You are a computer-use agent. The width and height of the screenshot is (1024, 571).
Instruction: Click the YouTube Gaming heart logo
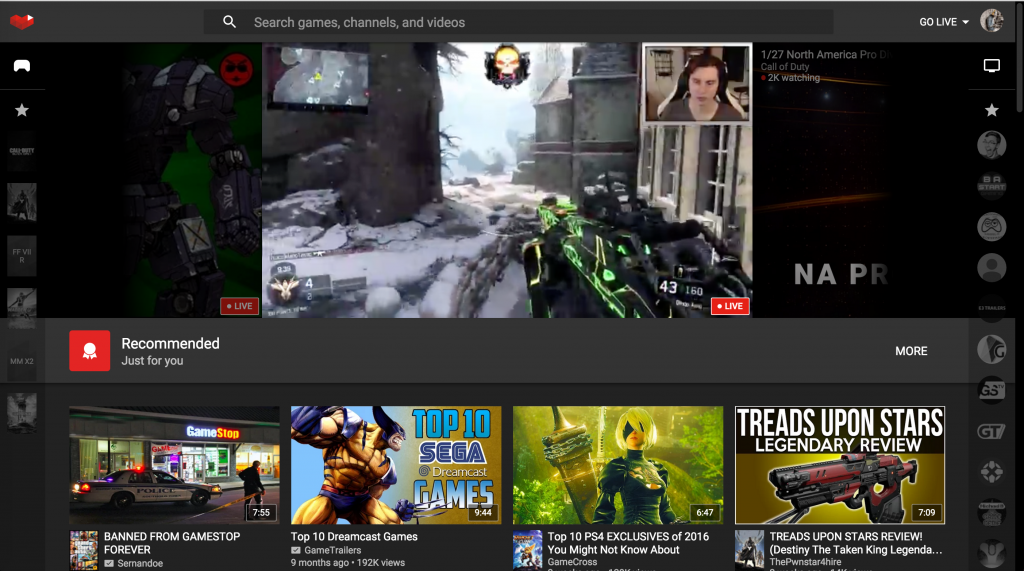coord(22,22)
